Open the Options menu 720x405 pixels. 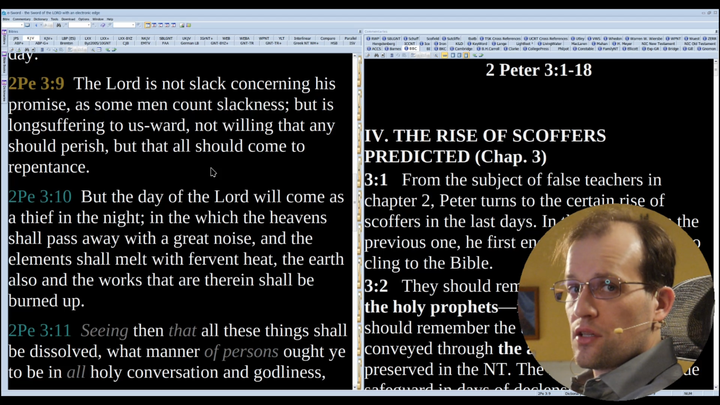pyautogui.click(x=84, y=19)
